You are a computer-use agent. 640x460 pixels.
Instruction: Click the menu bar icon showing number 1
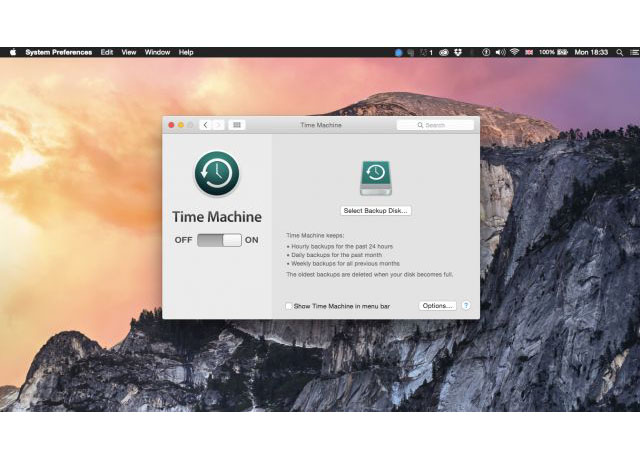tap(427, 52)
